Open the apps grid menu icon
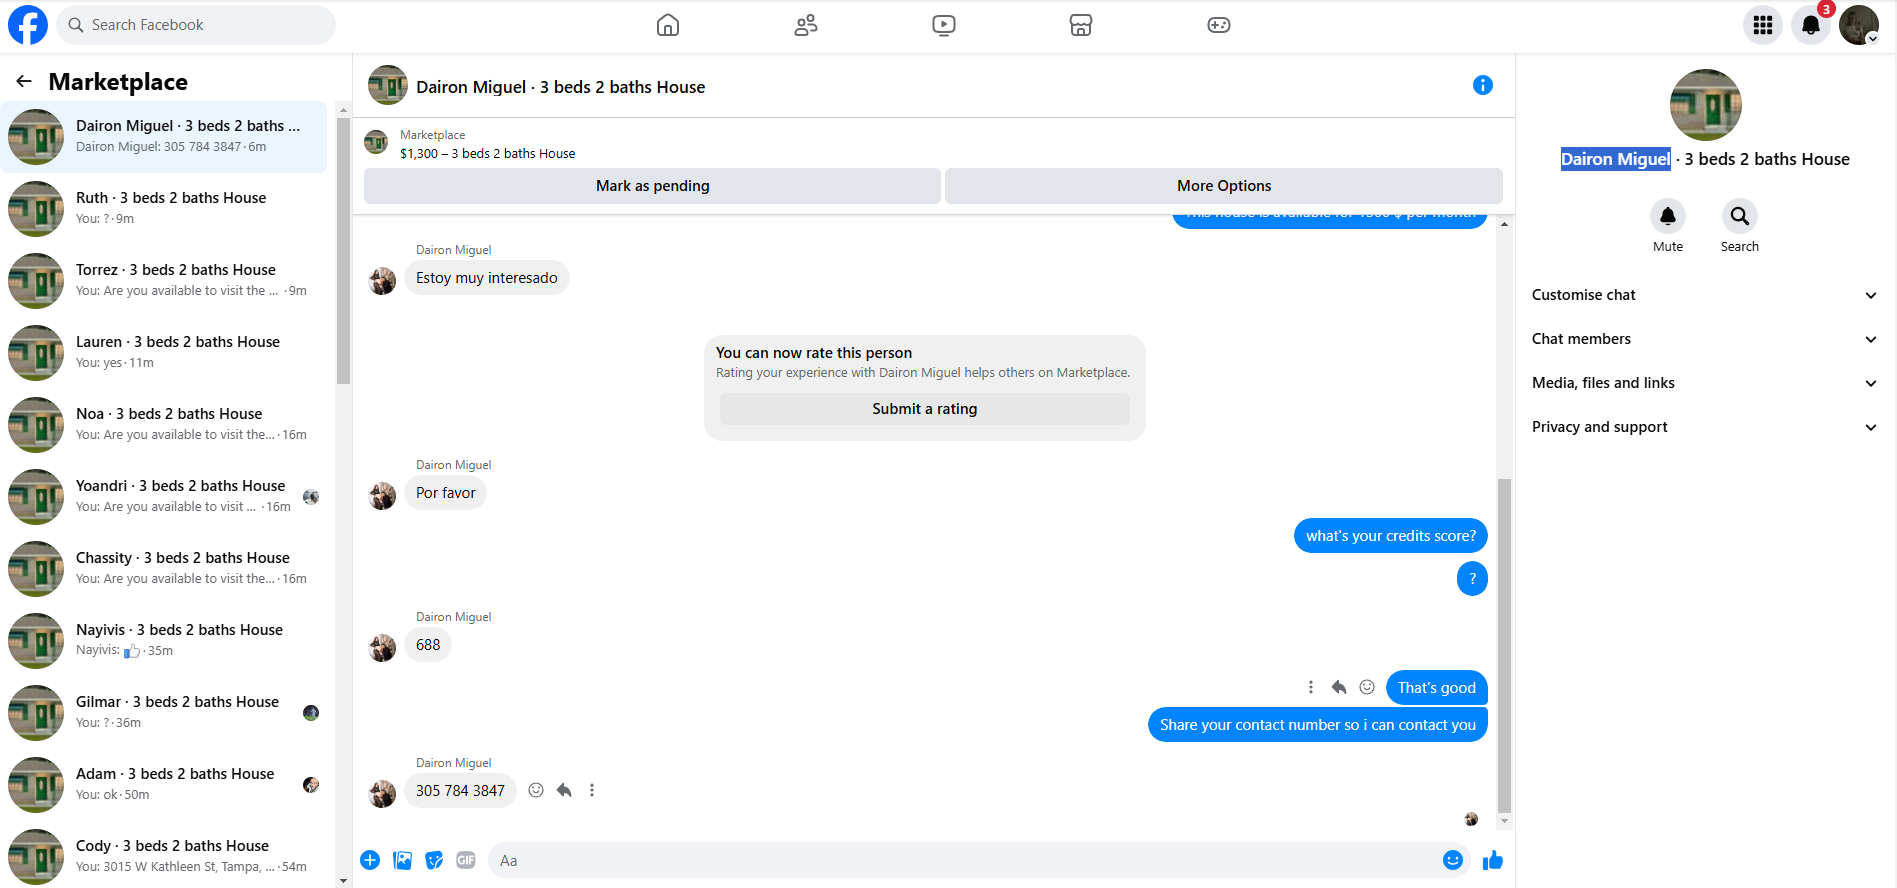 tap(1763, 25)
